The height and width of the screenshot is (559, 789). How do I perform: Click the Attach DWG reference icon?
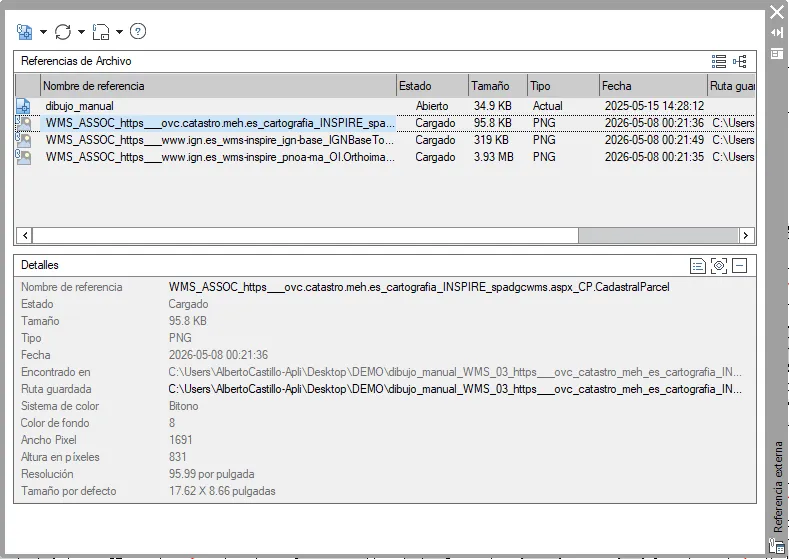24,32
